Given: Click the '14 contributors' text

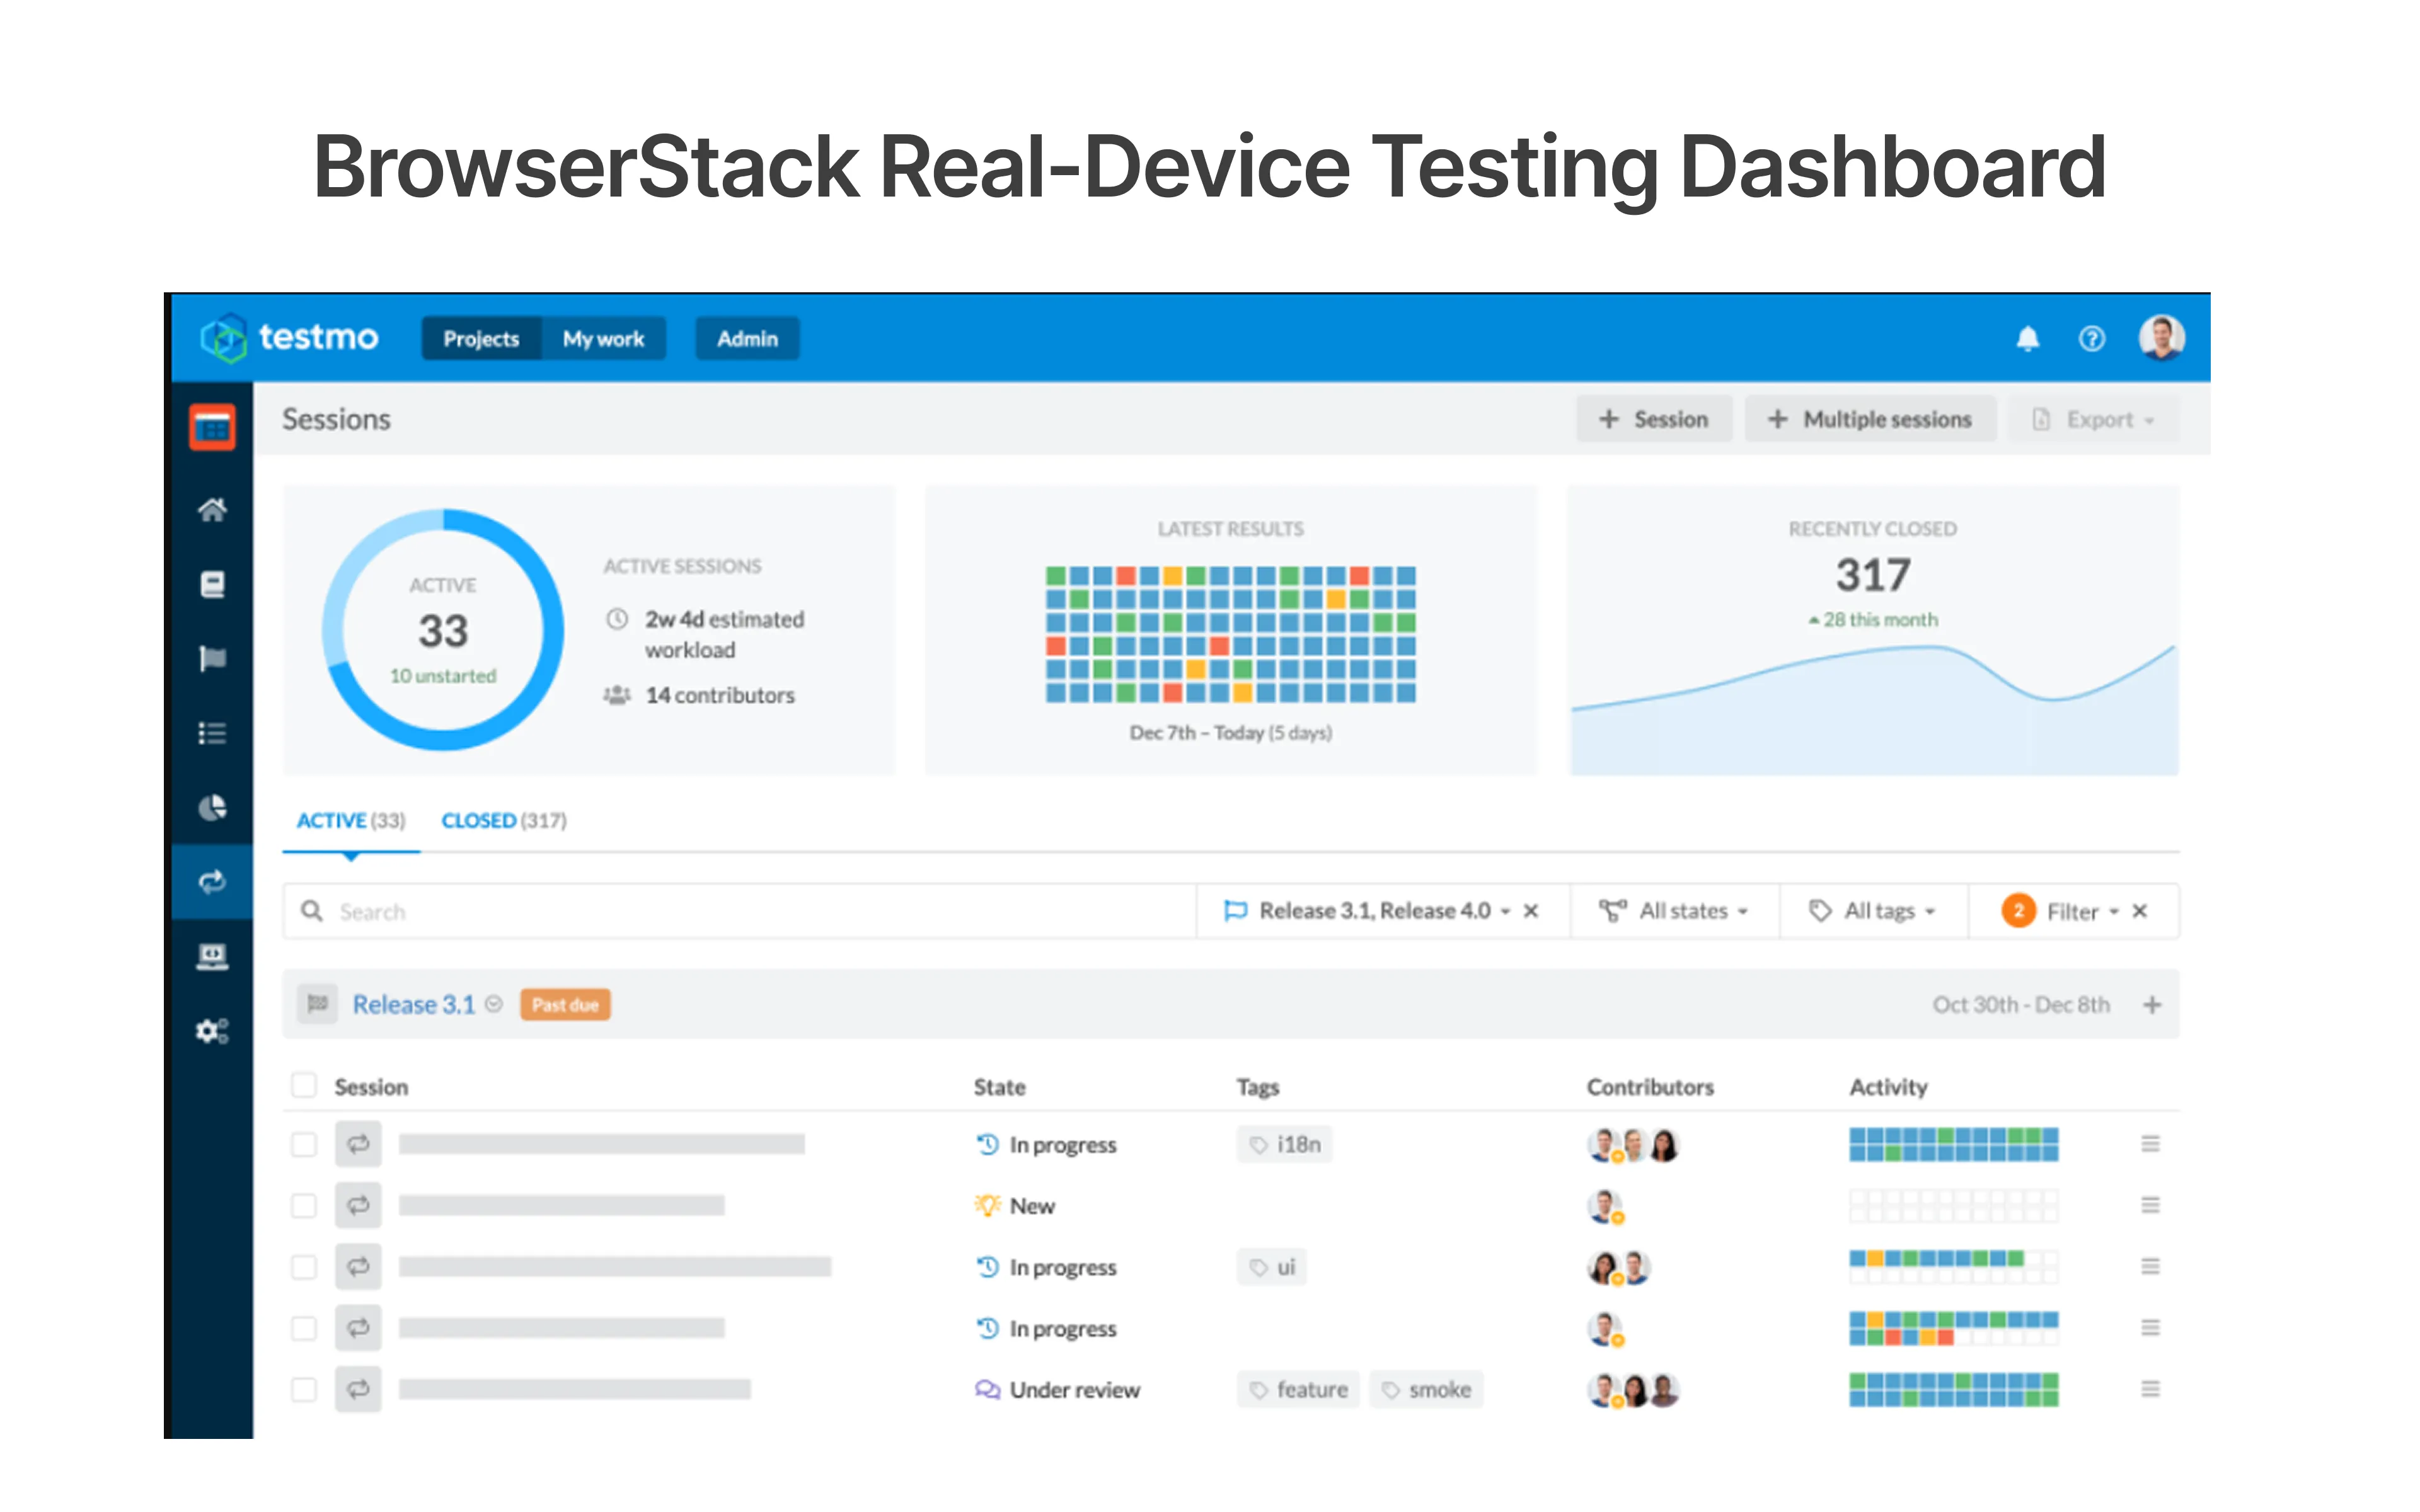Looking at the screenshot, I should click(719, 695).
